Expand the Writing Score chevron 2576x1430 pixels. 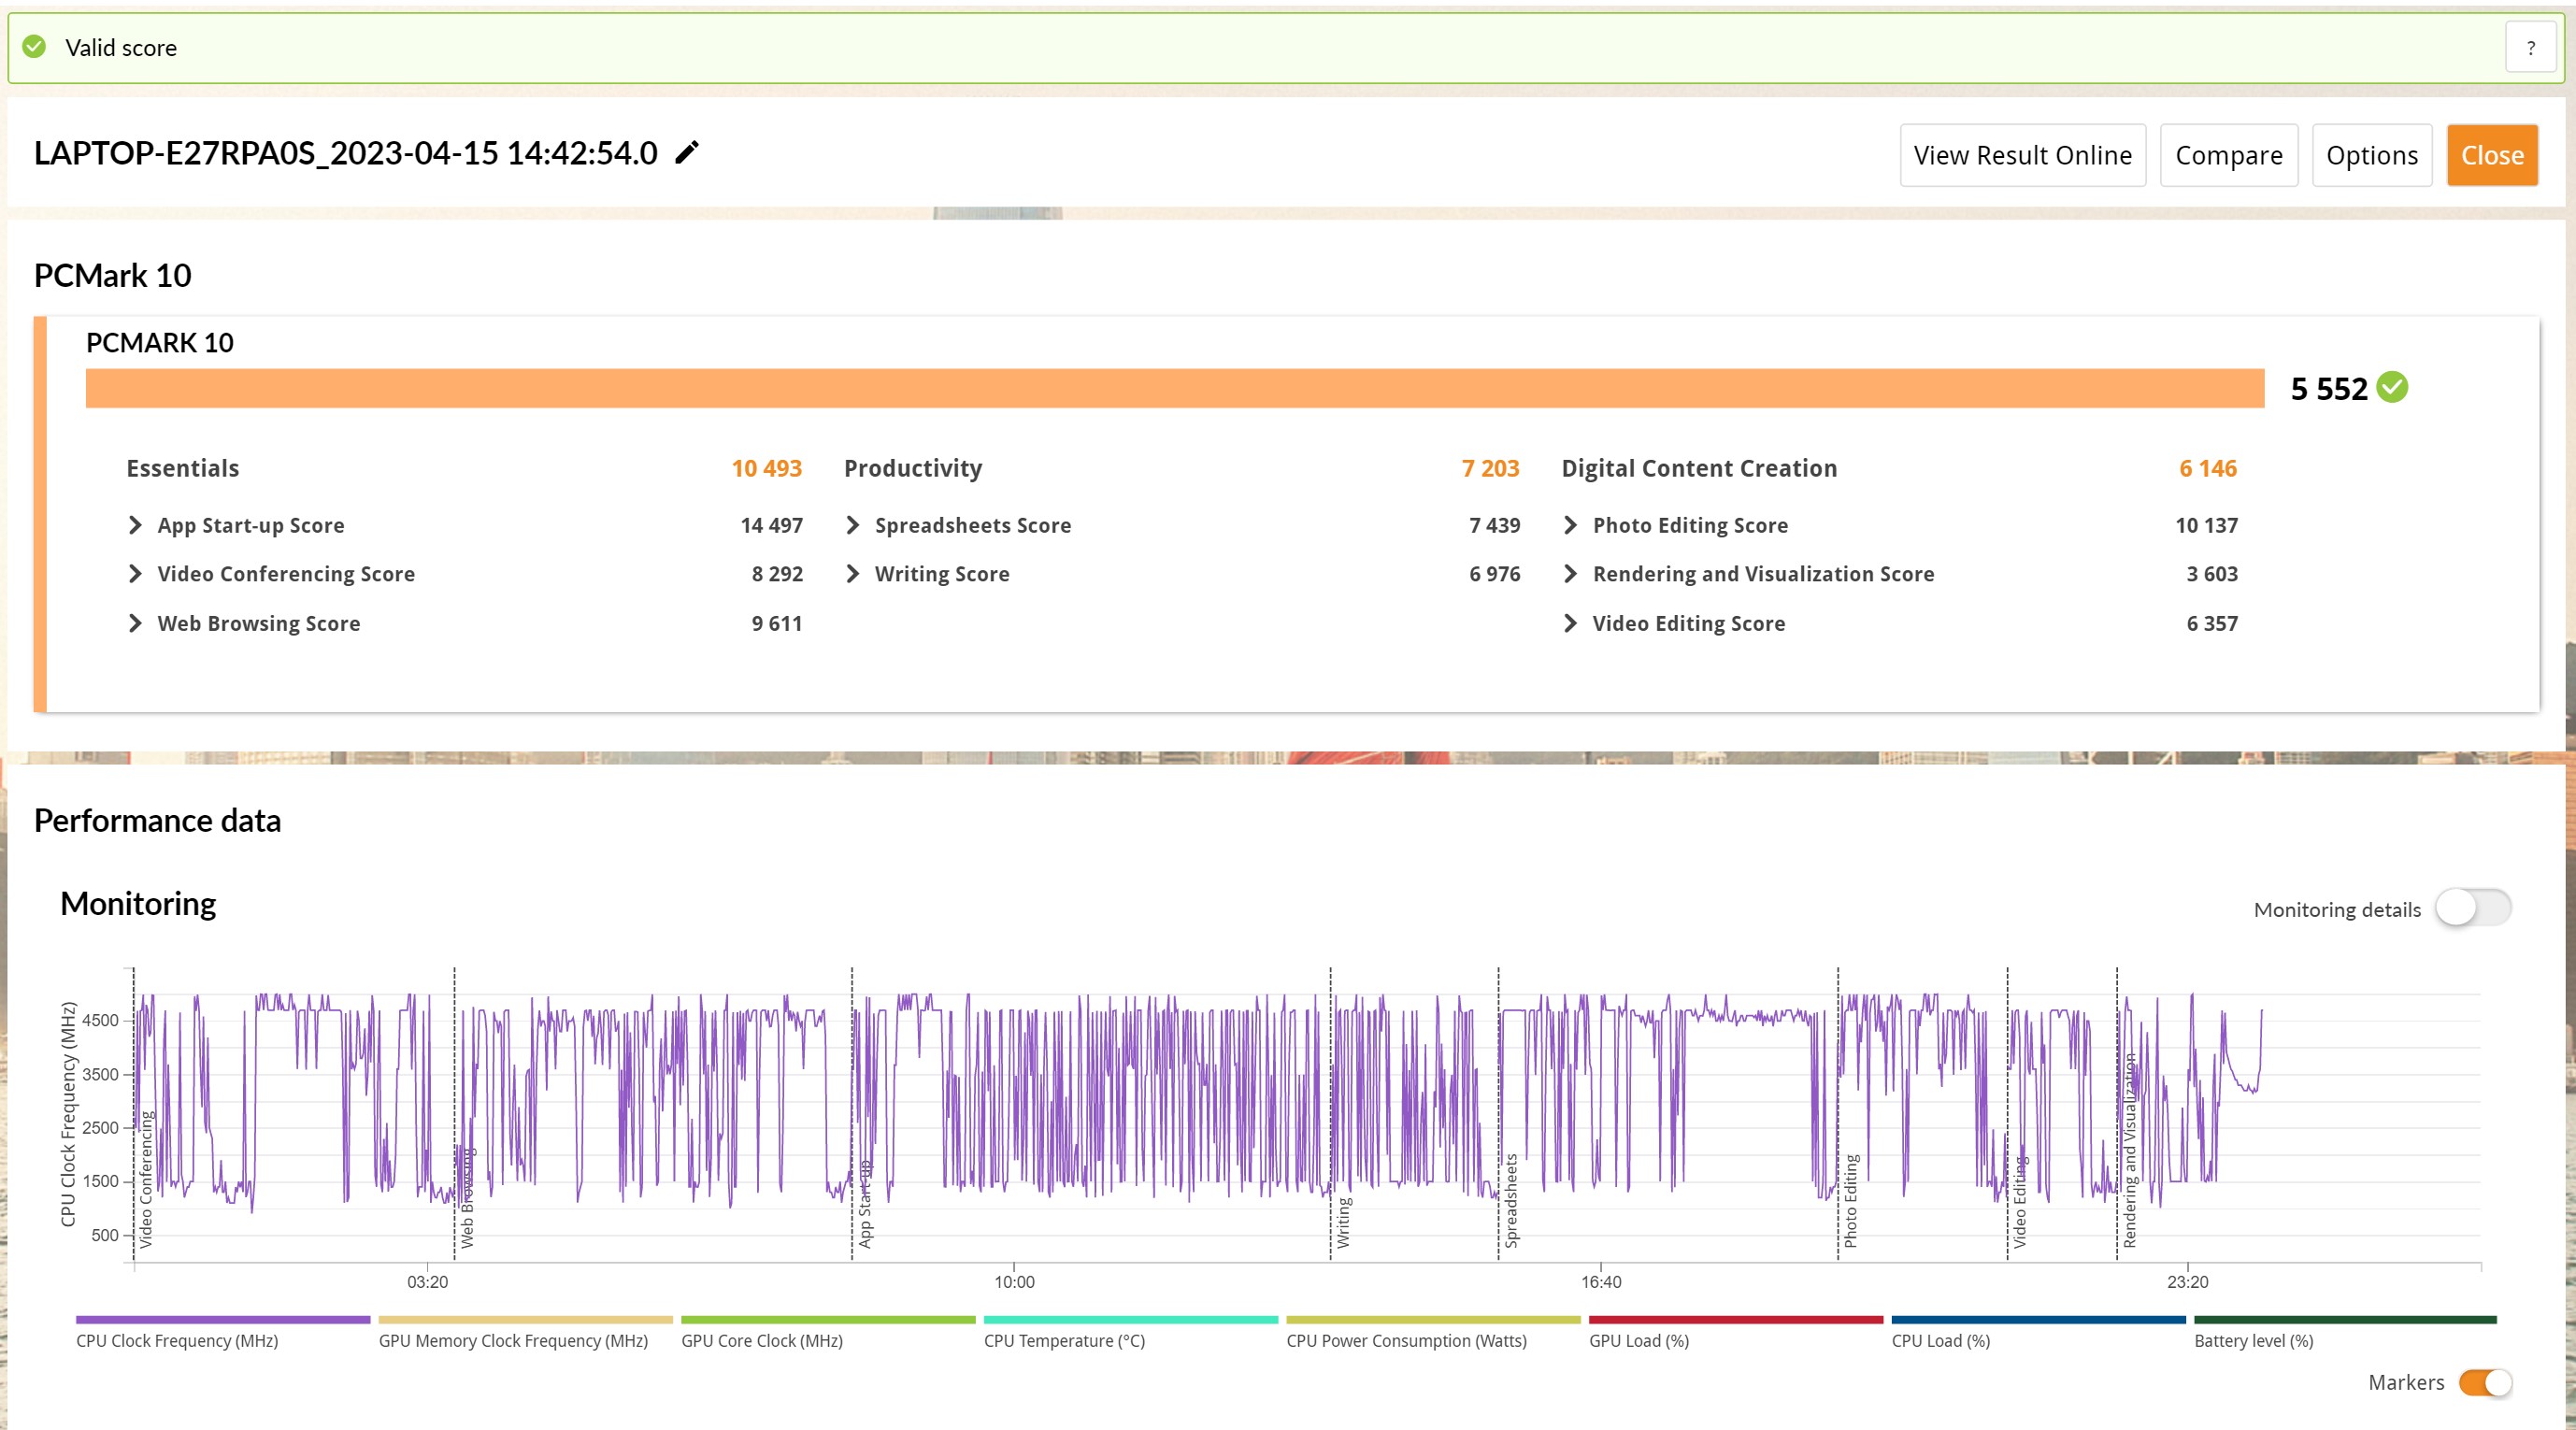point(853,574)
